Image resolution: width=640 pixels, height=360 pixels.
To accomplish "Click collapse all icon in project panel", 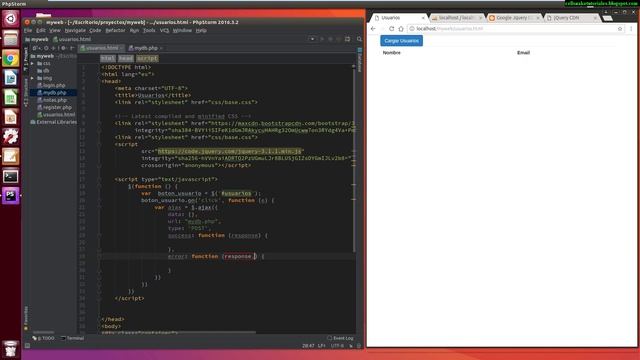I will [53, 48].
